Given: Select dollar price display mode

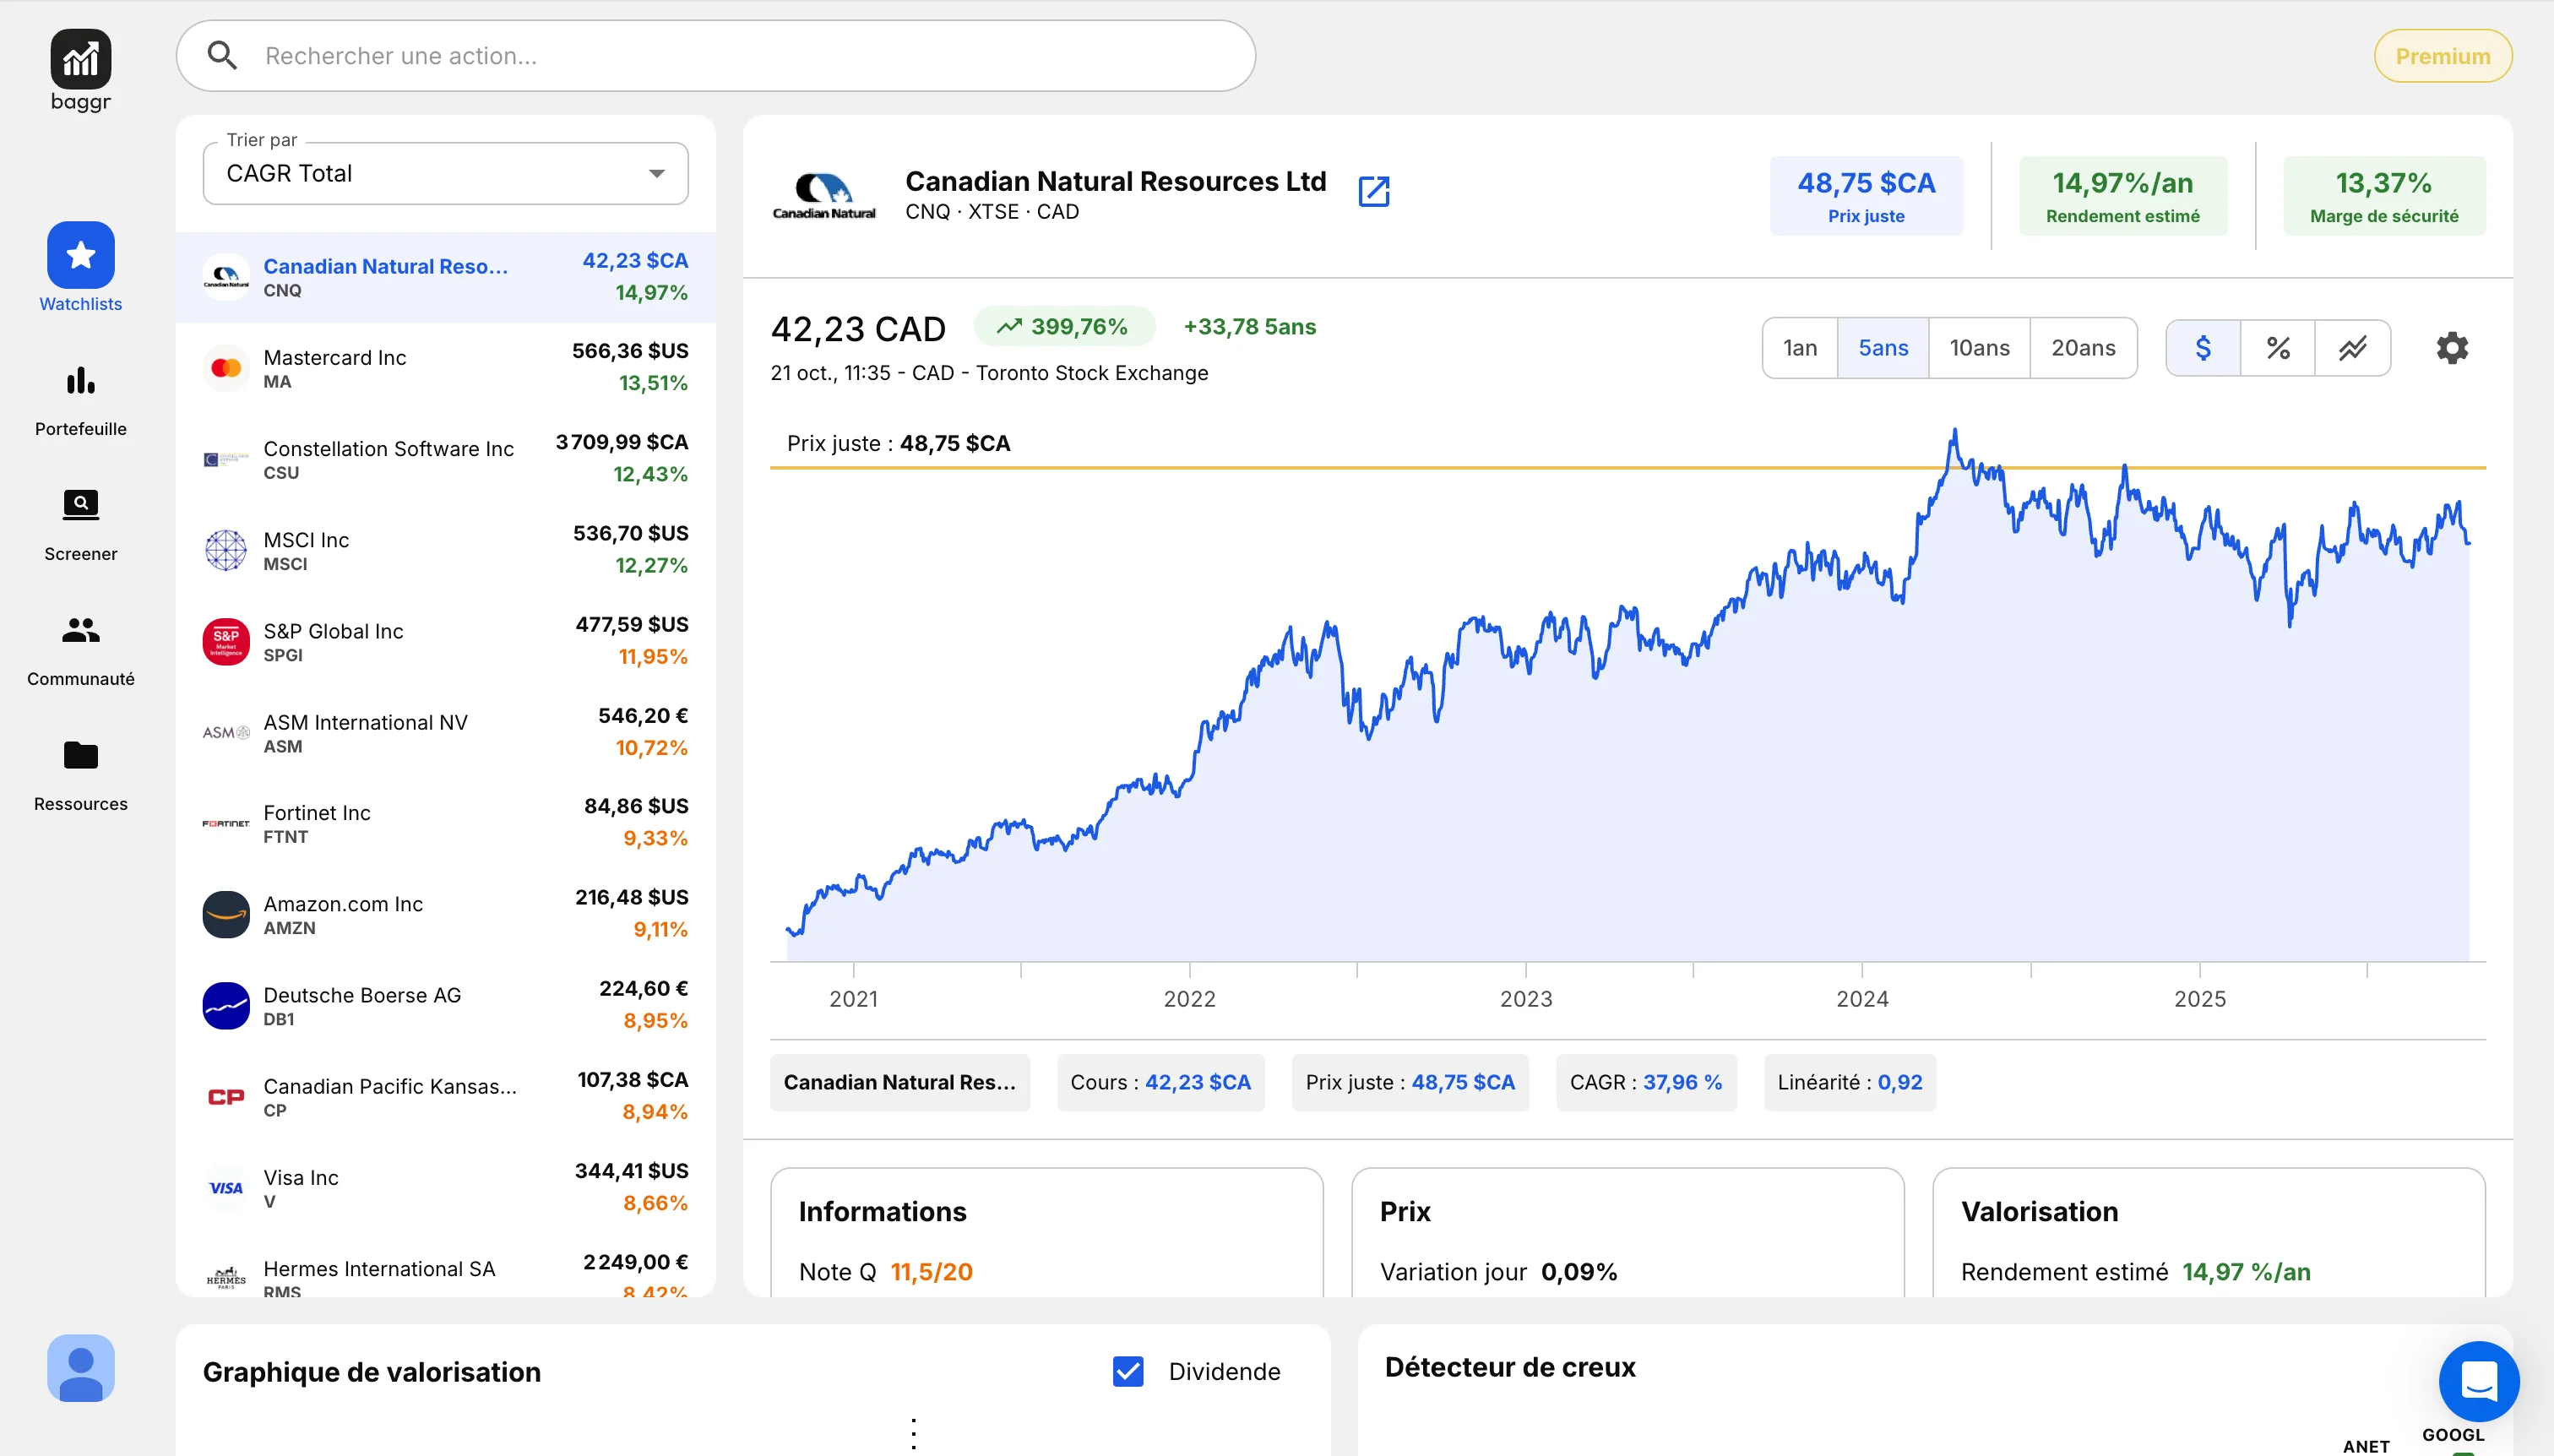Looking at the screenshot, I should [2203, 348].
